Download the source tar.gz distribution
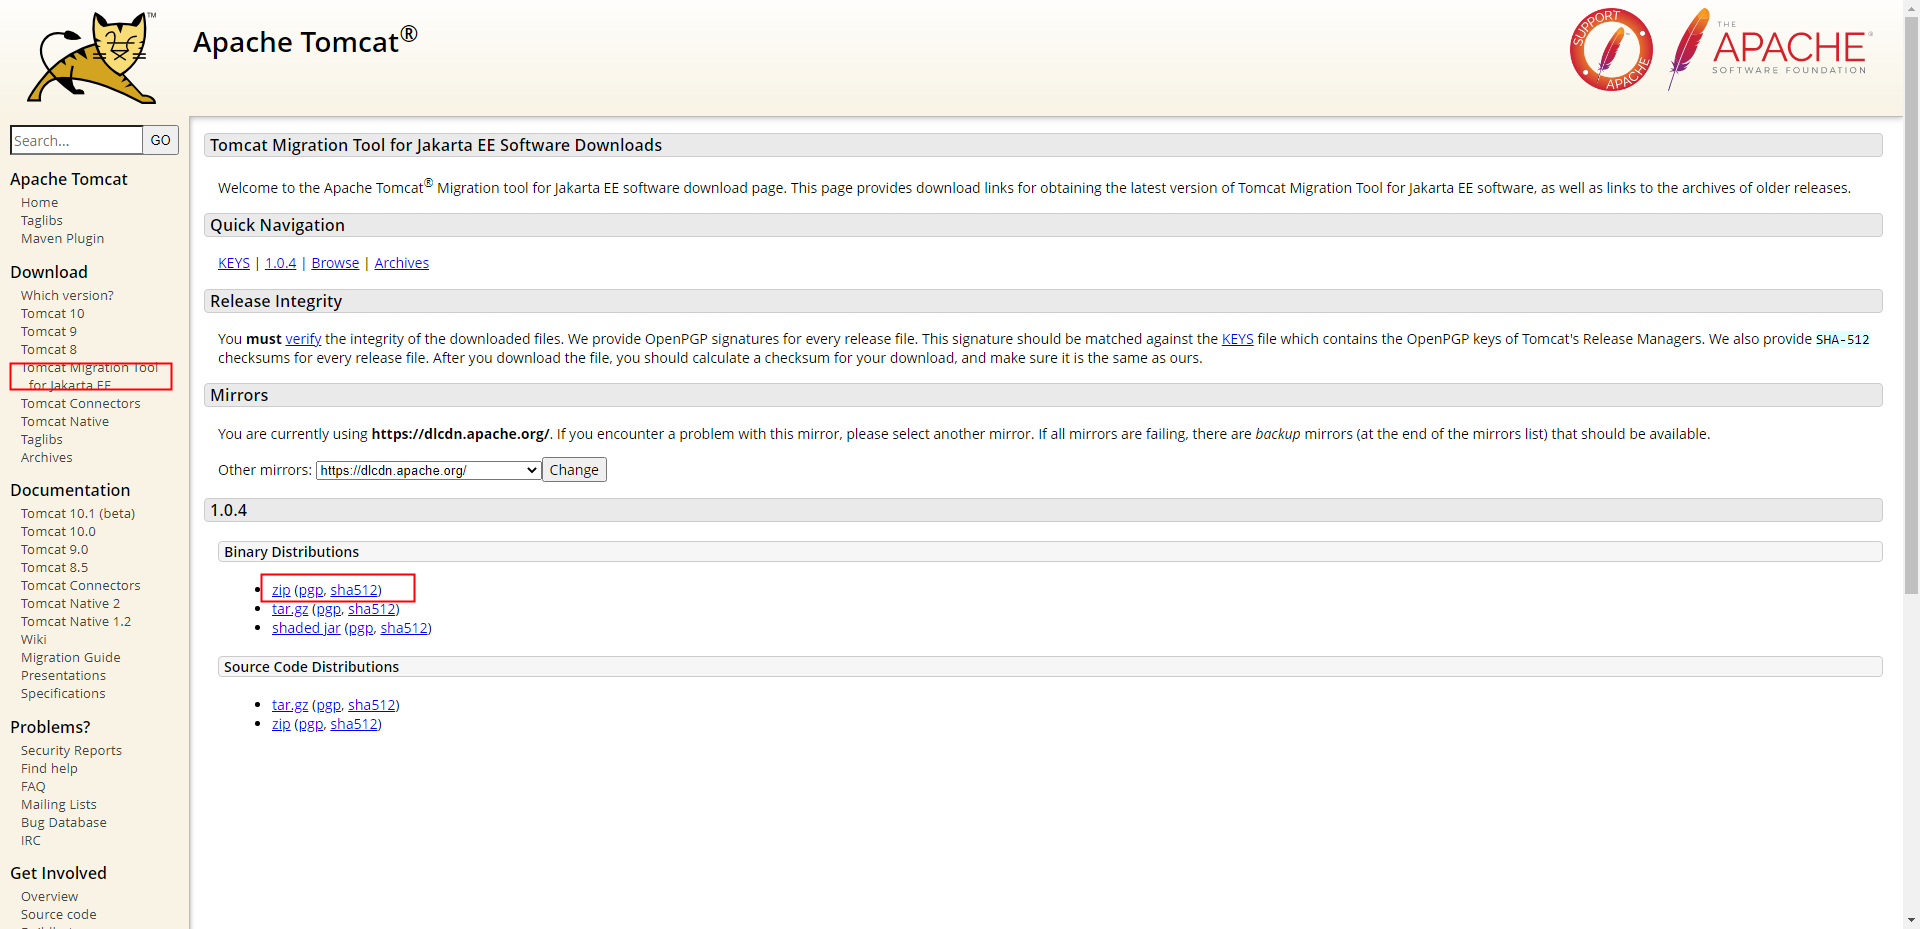This screenshot has width=1920, height=929. tap(290, 705)
